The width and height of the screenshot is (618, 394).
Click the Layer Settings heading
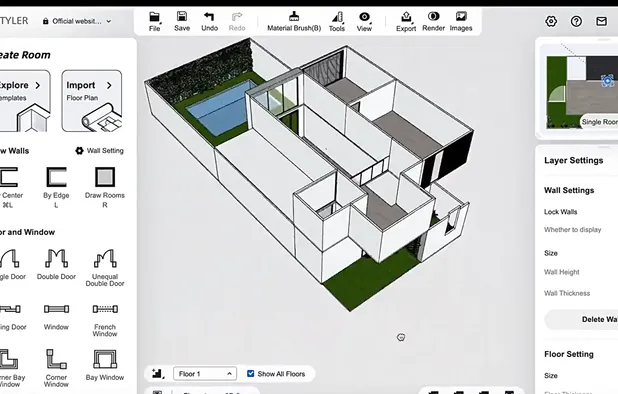[x=573, y=160]
